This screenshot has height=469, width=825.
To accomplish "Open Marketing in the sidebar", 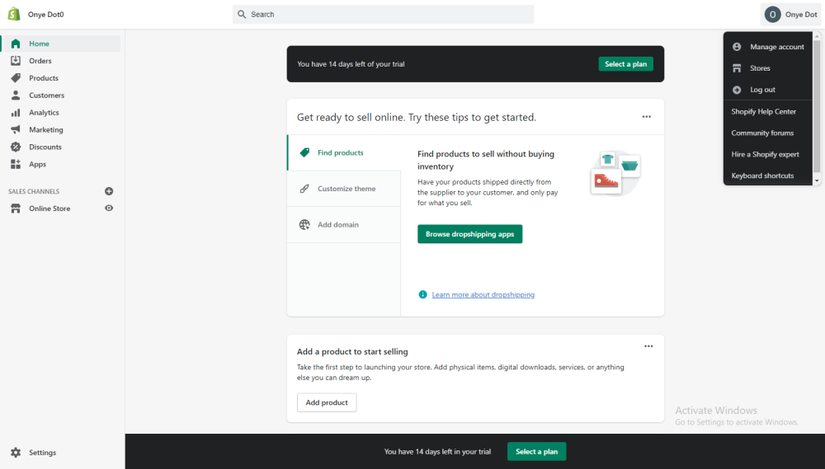I will coord(62,129).
